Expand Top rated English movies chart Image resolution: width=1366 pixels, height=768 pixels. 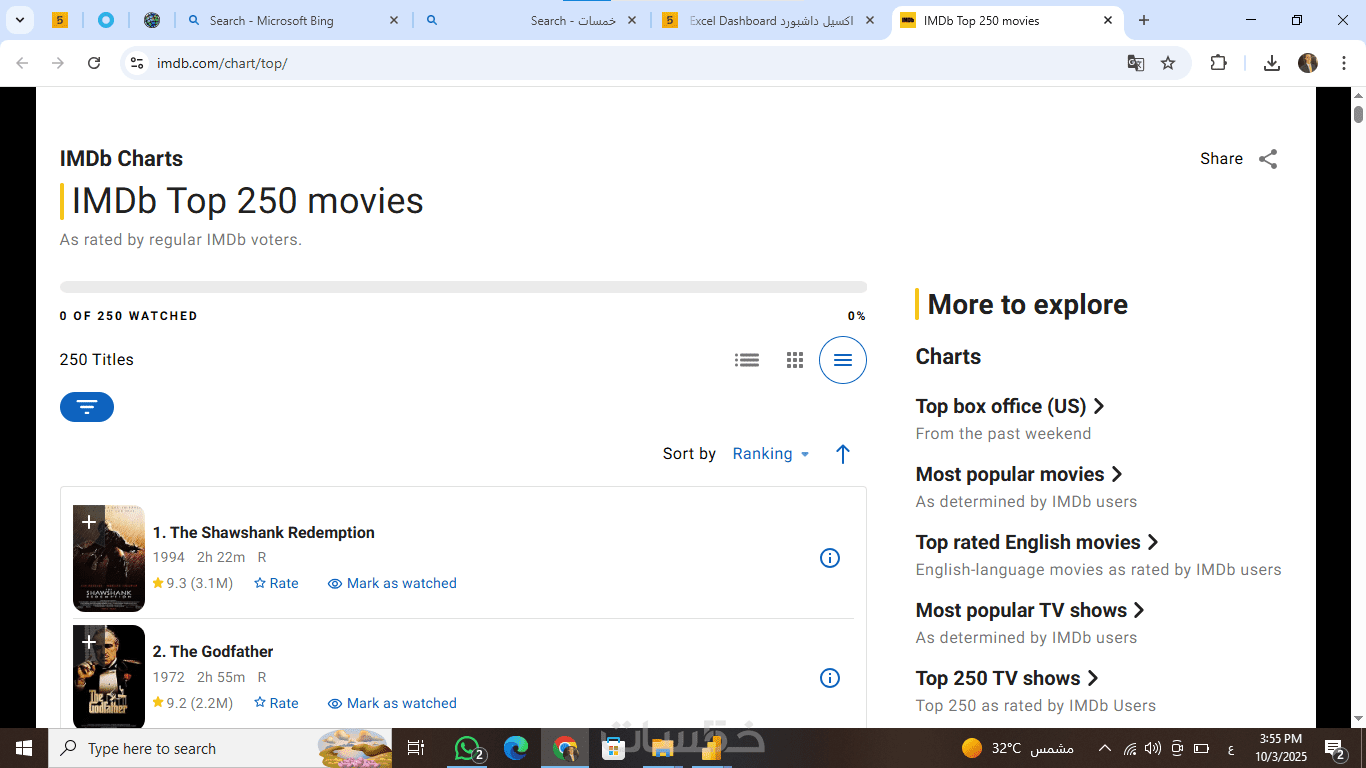[1037, 542]
